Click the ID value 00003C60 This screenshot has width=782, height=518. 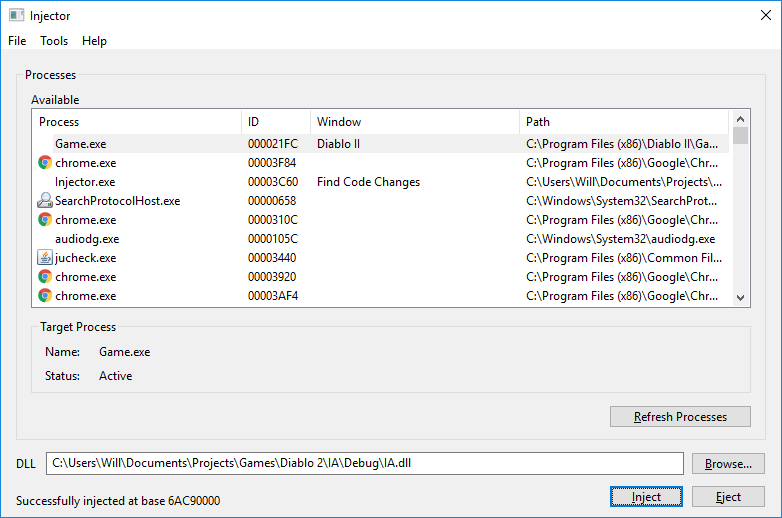tap(273, 182)
